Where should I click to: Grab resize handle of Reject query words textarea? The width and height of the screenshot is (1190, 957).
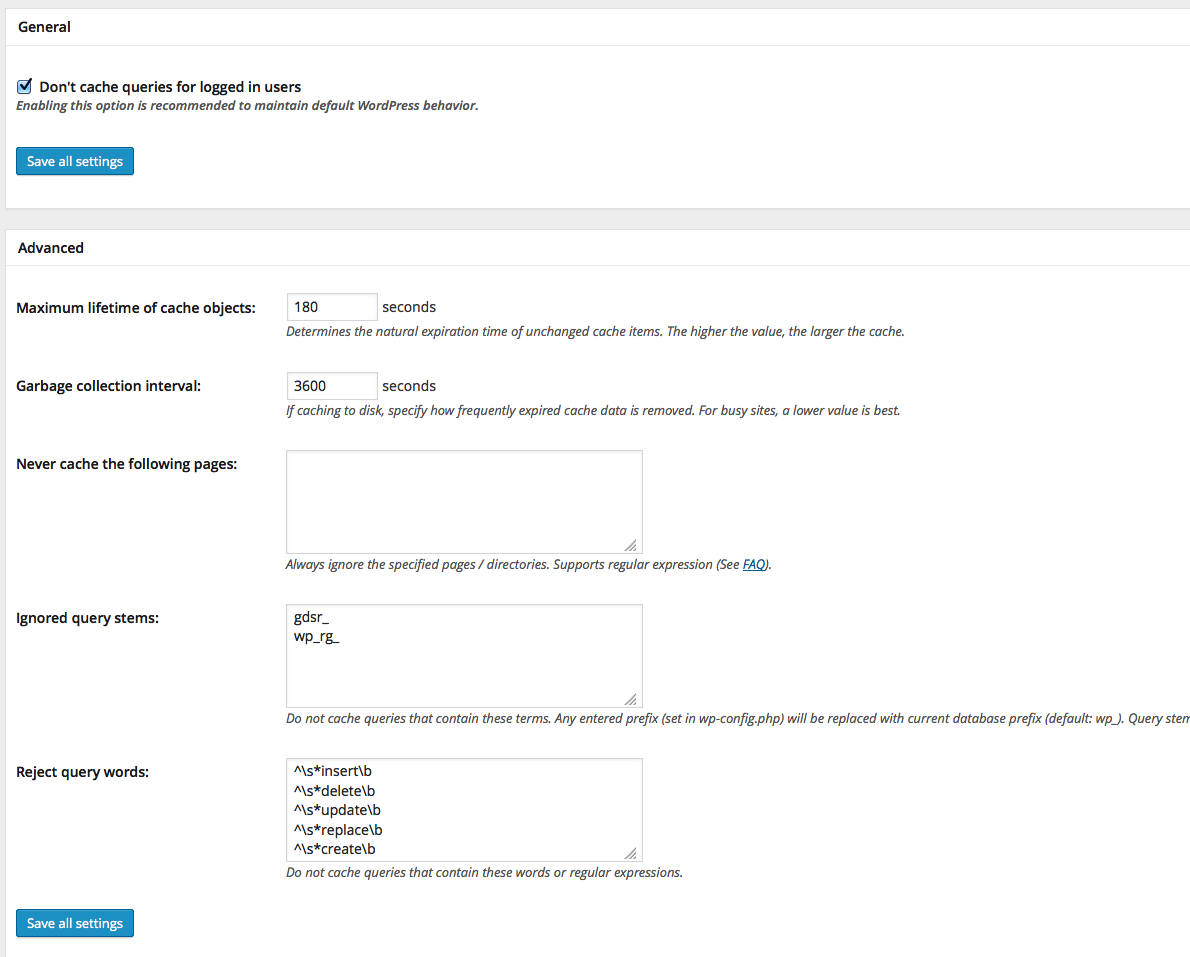coord(631,853)
